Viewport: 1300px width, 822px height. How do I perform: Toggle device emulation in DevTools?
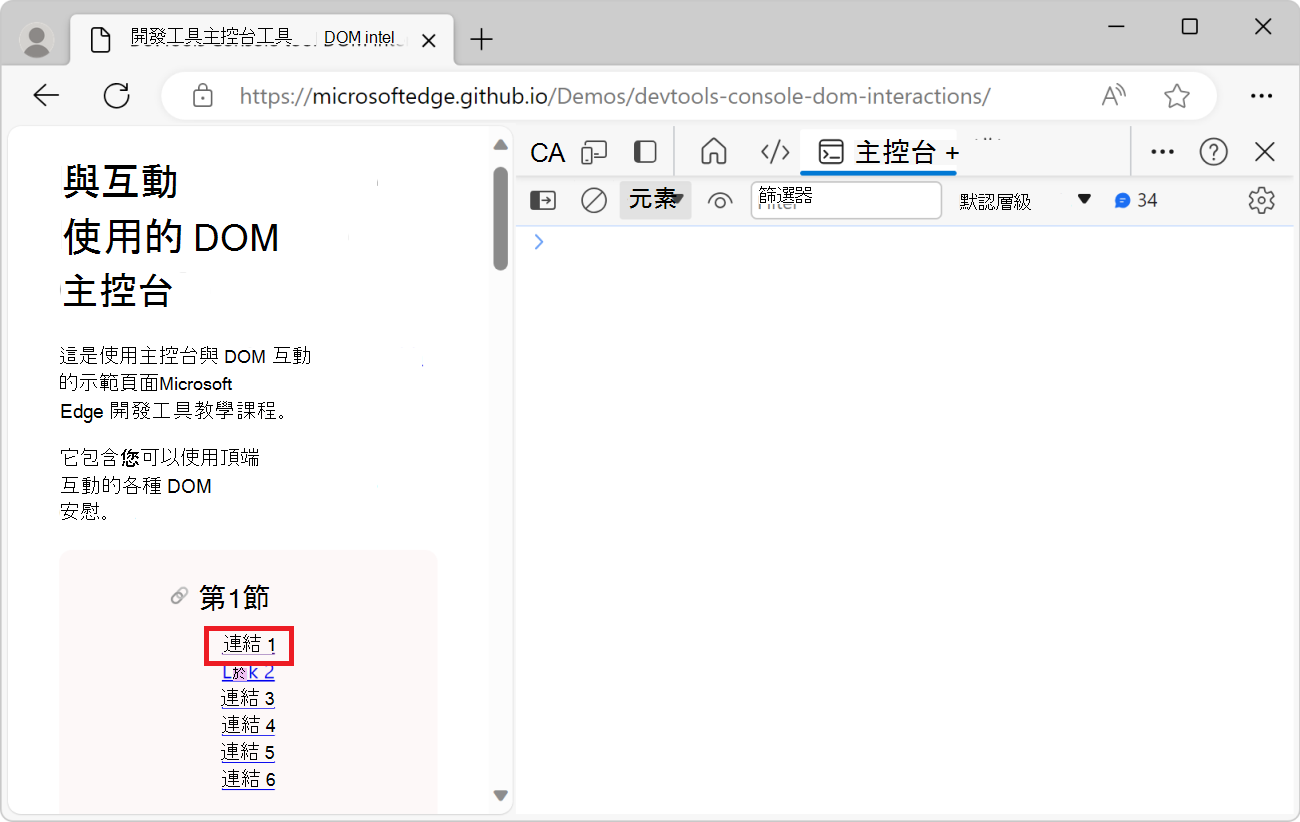tap(595, 152)
